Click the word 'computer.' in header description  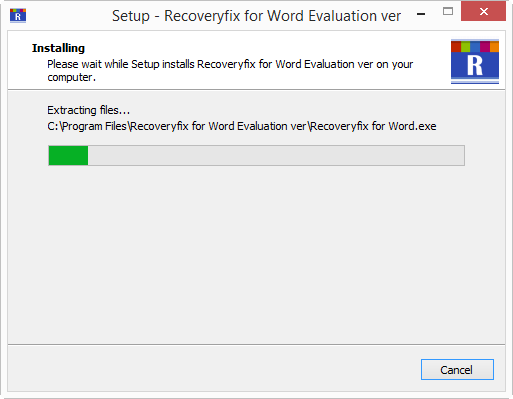pos(71,77)
